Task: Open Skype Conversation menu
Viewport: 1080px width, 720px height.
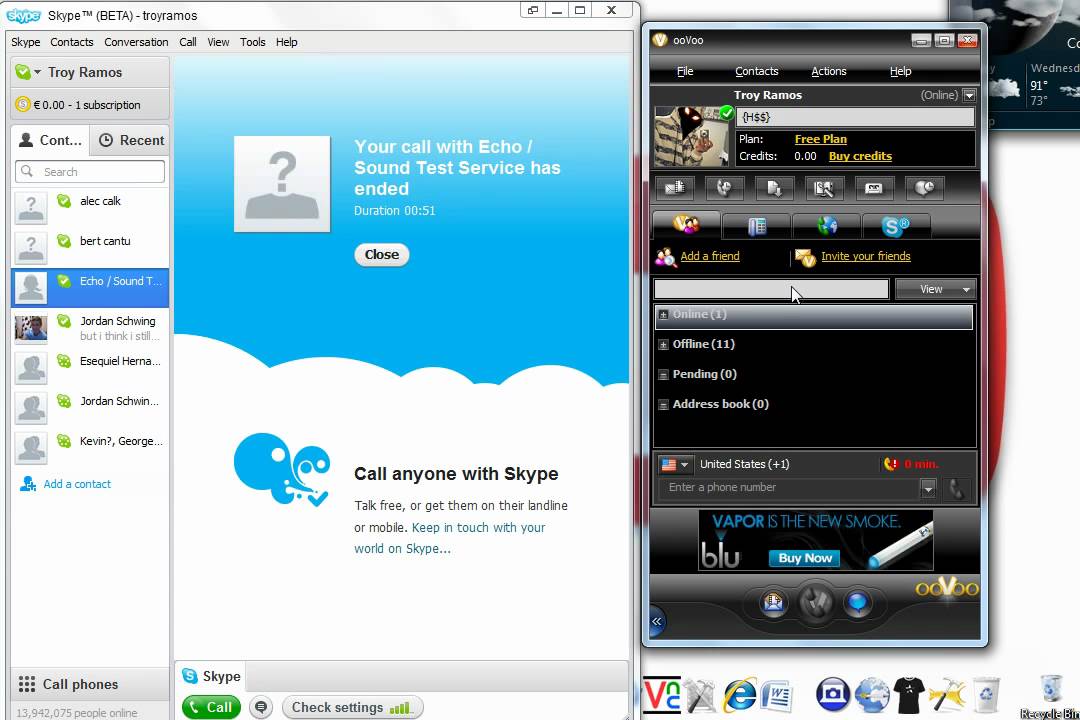Action: pos(136,42)
